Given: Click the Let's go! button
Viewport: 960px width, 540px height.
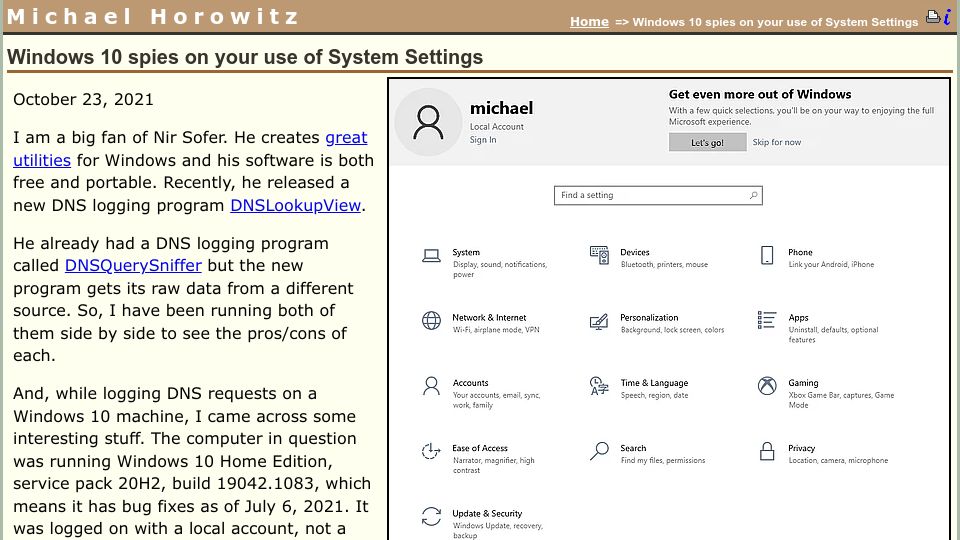Looking at the screenshot, I should pos(707,142).
